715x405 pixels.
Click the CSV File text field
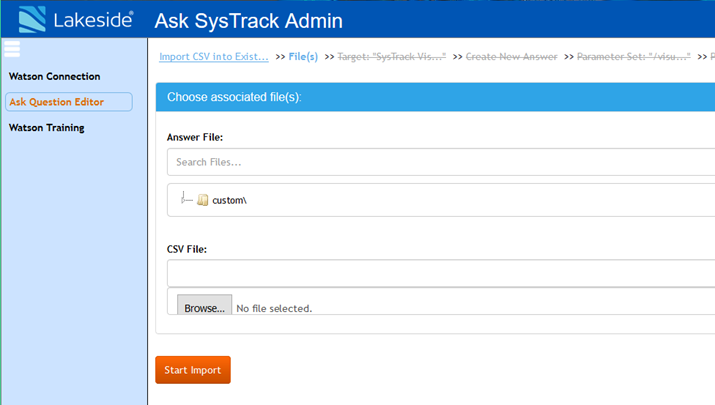coord(441,273)
